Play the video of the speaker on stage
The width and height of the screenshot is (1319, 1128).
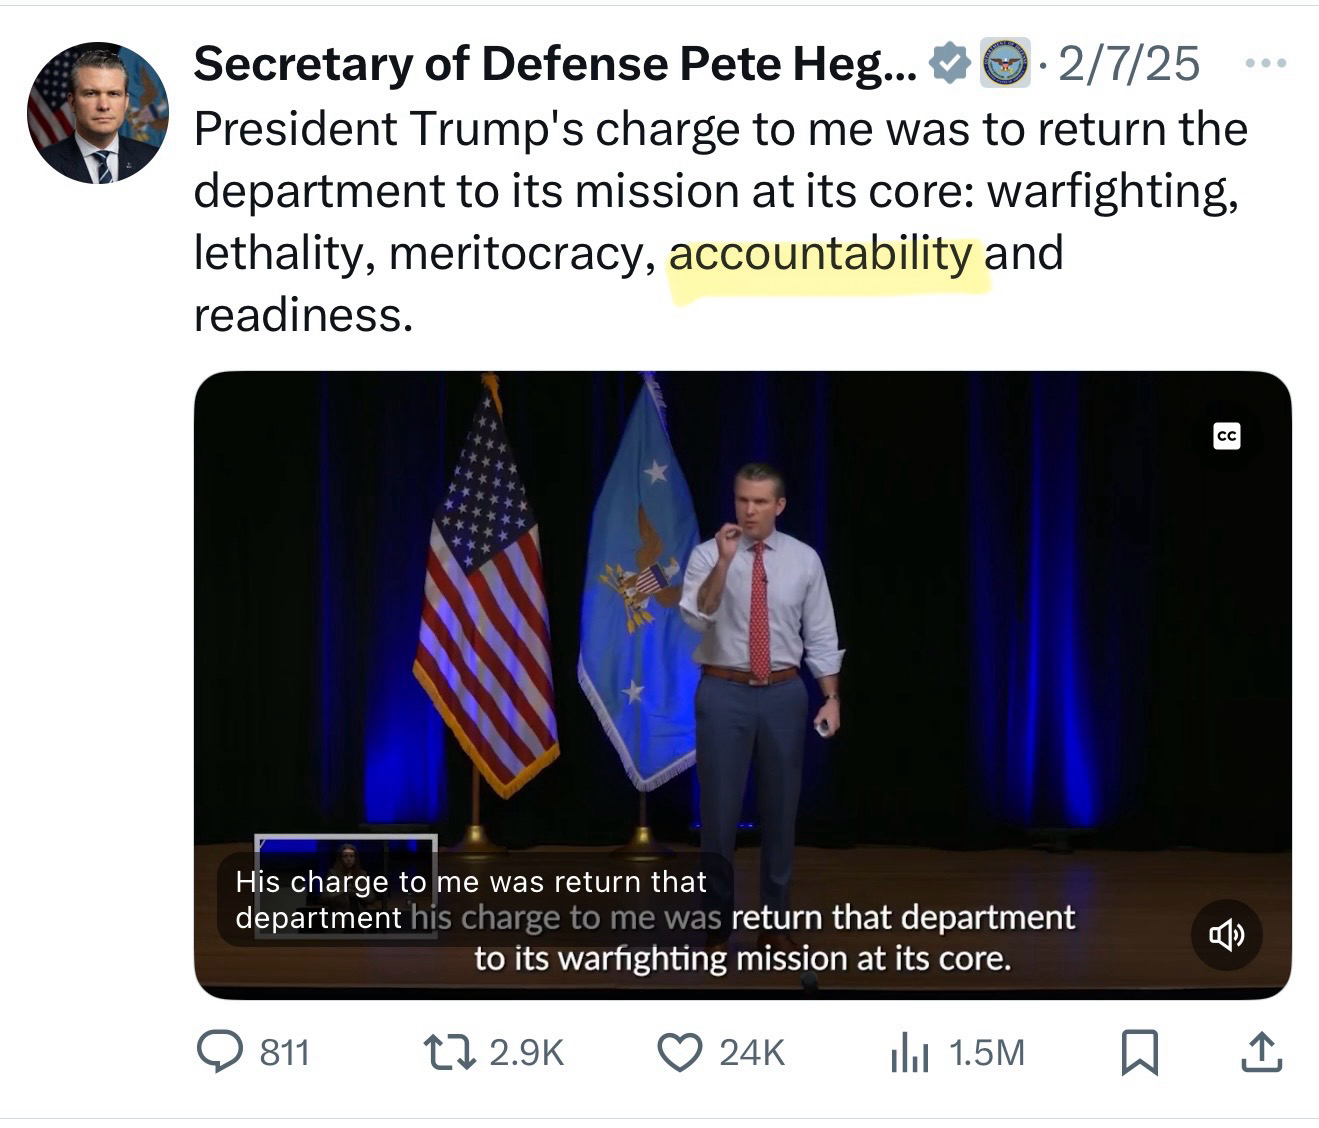point(742,650)
